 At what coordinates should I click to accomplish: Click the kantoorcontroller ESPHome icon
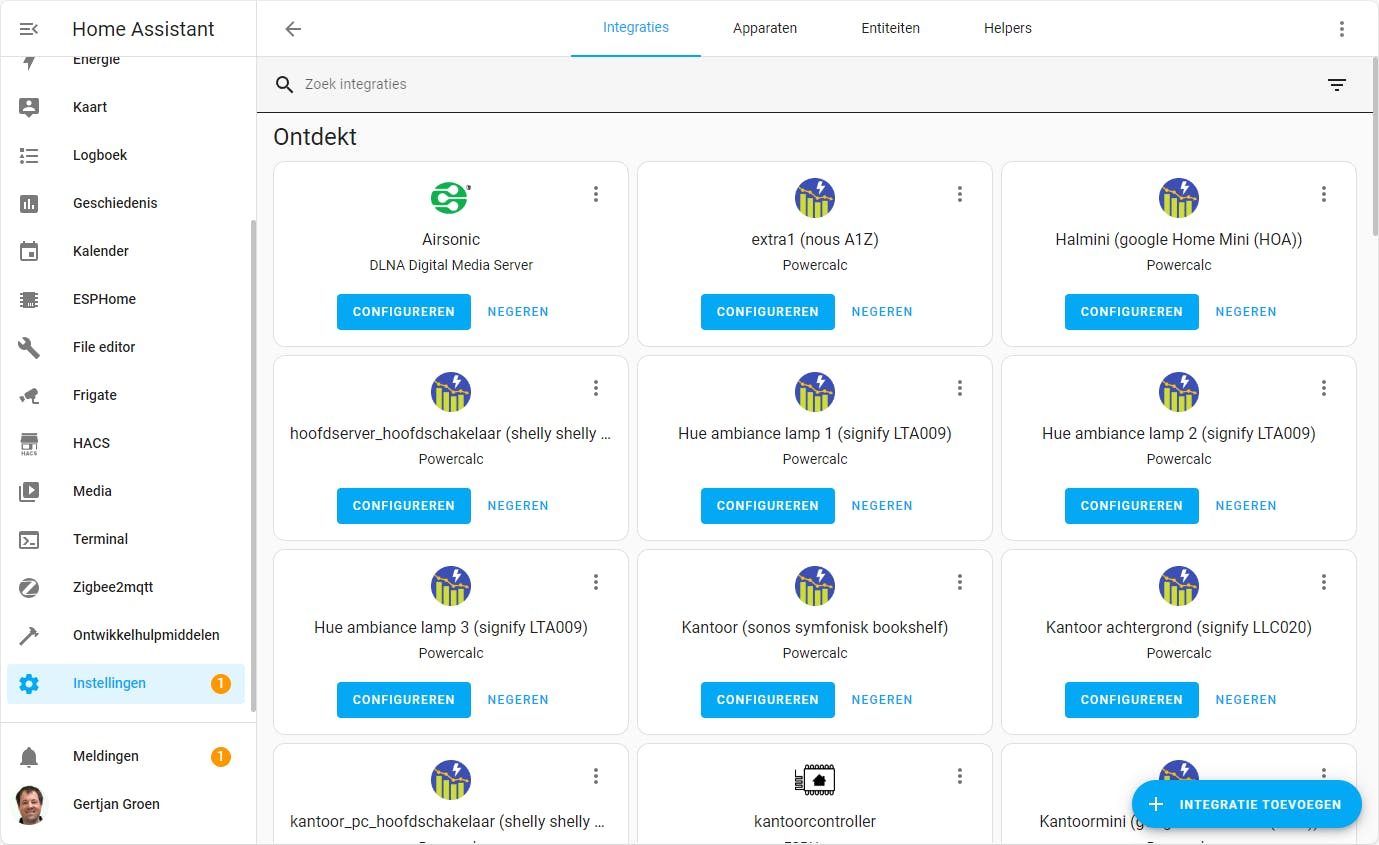(x=815, y=780)
